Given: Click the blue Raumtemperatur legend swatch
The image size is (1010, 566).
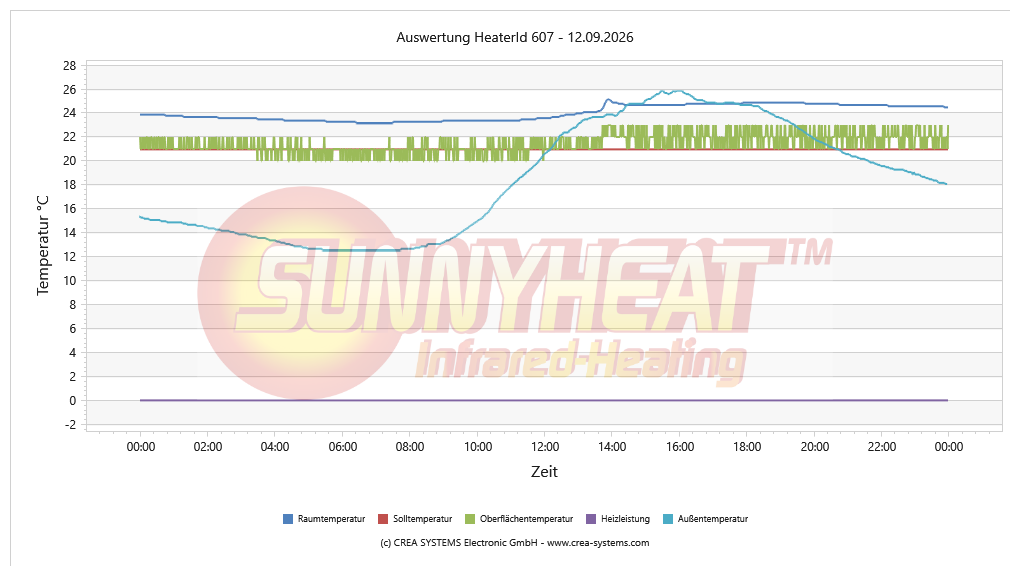Looking at the screenshot, I should coord(288,519).
